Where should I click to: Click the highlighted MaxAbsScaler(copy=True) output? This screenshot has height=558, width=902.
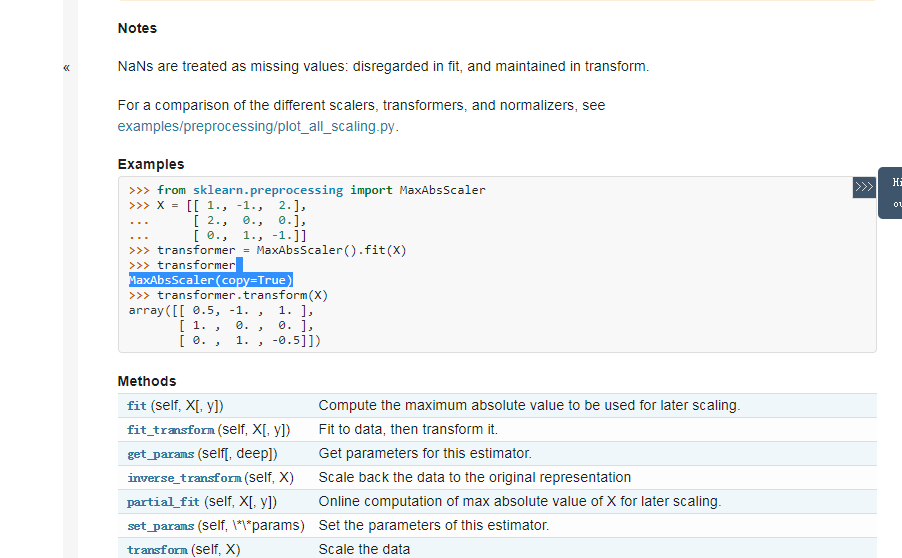click(x=211, y=281)
